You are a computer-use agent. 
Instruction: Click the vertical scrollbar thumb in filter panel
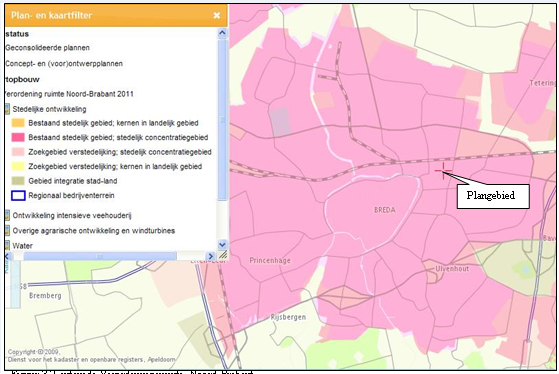pyautogui.click(x=222, y=119)
